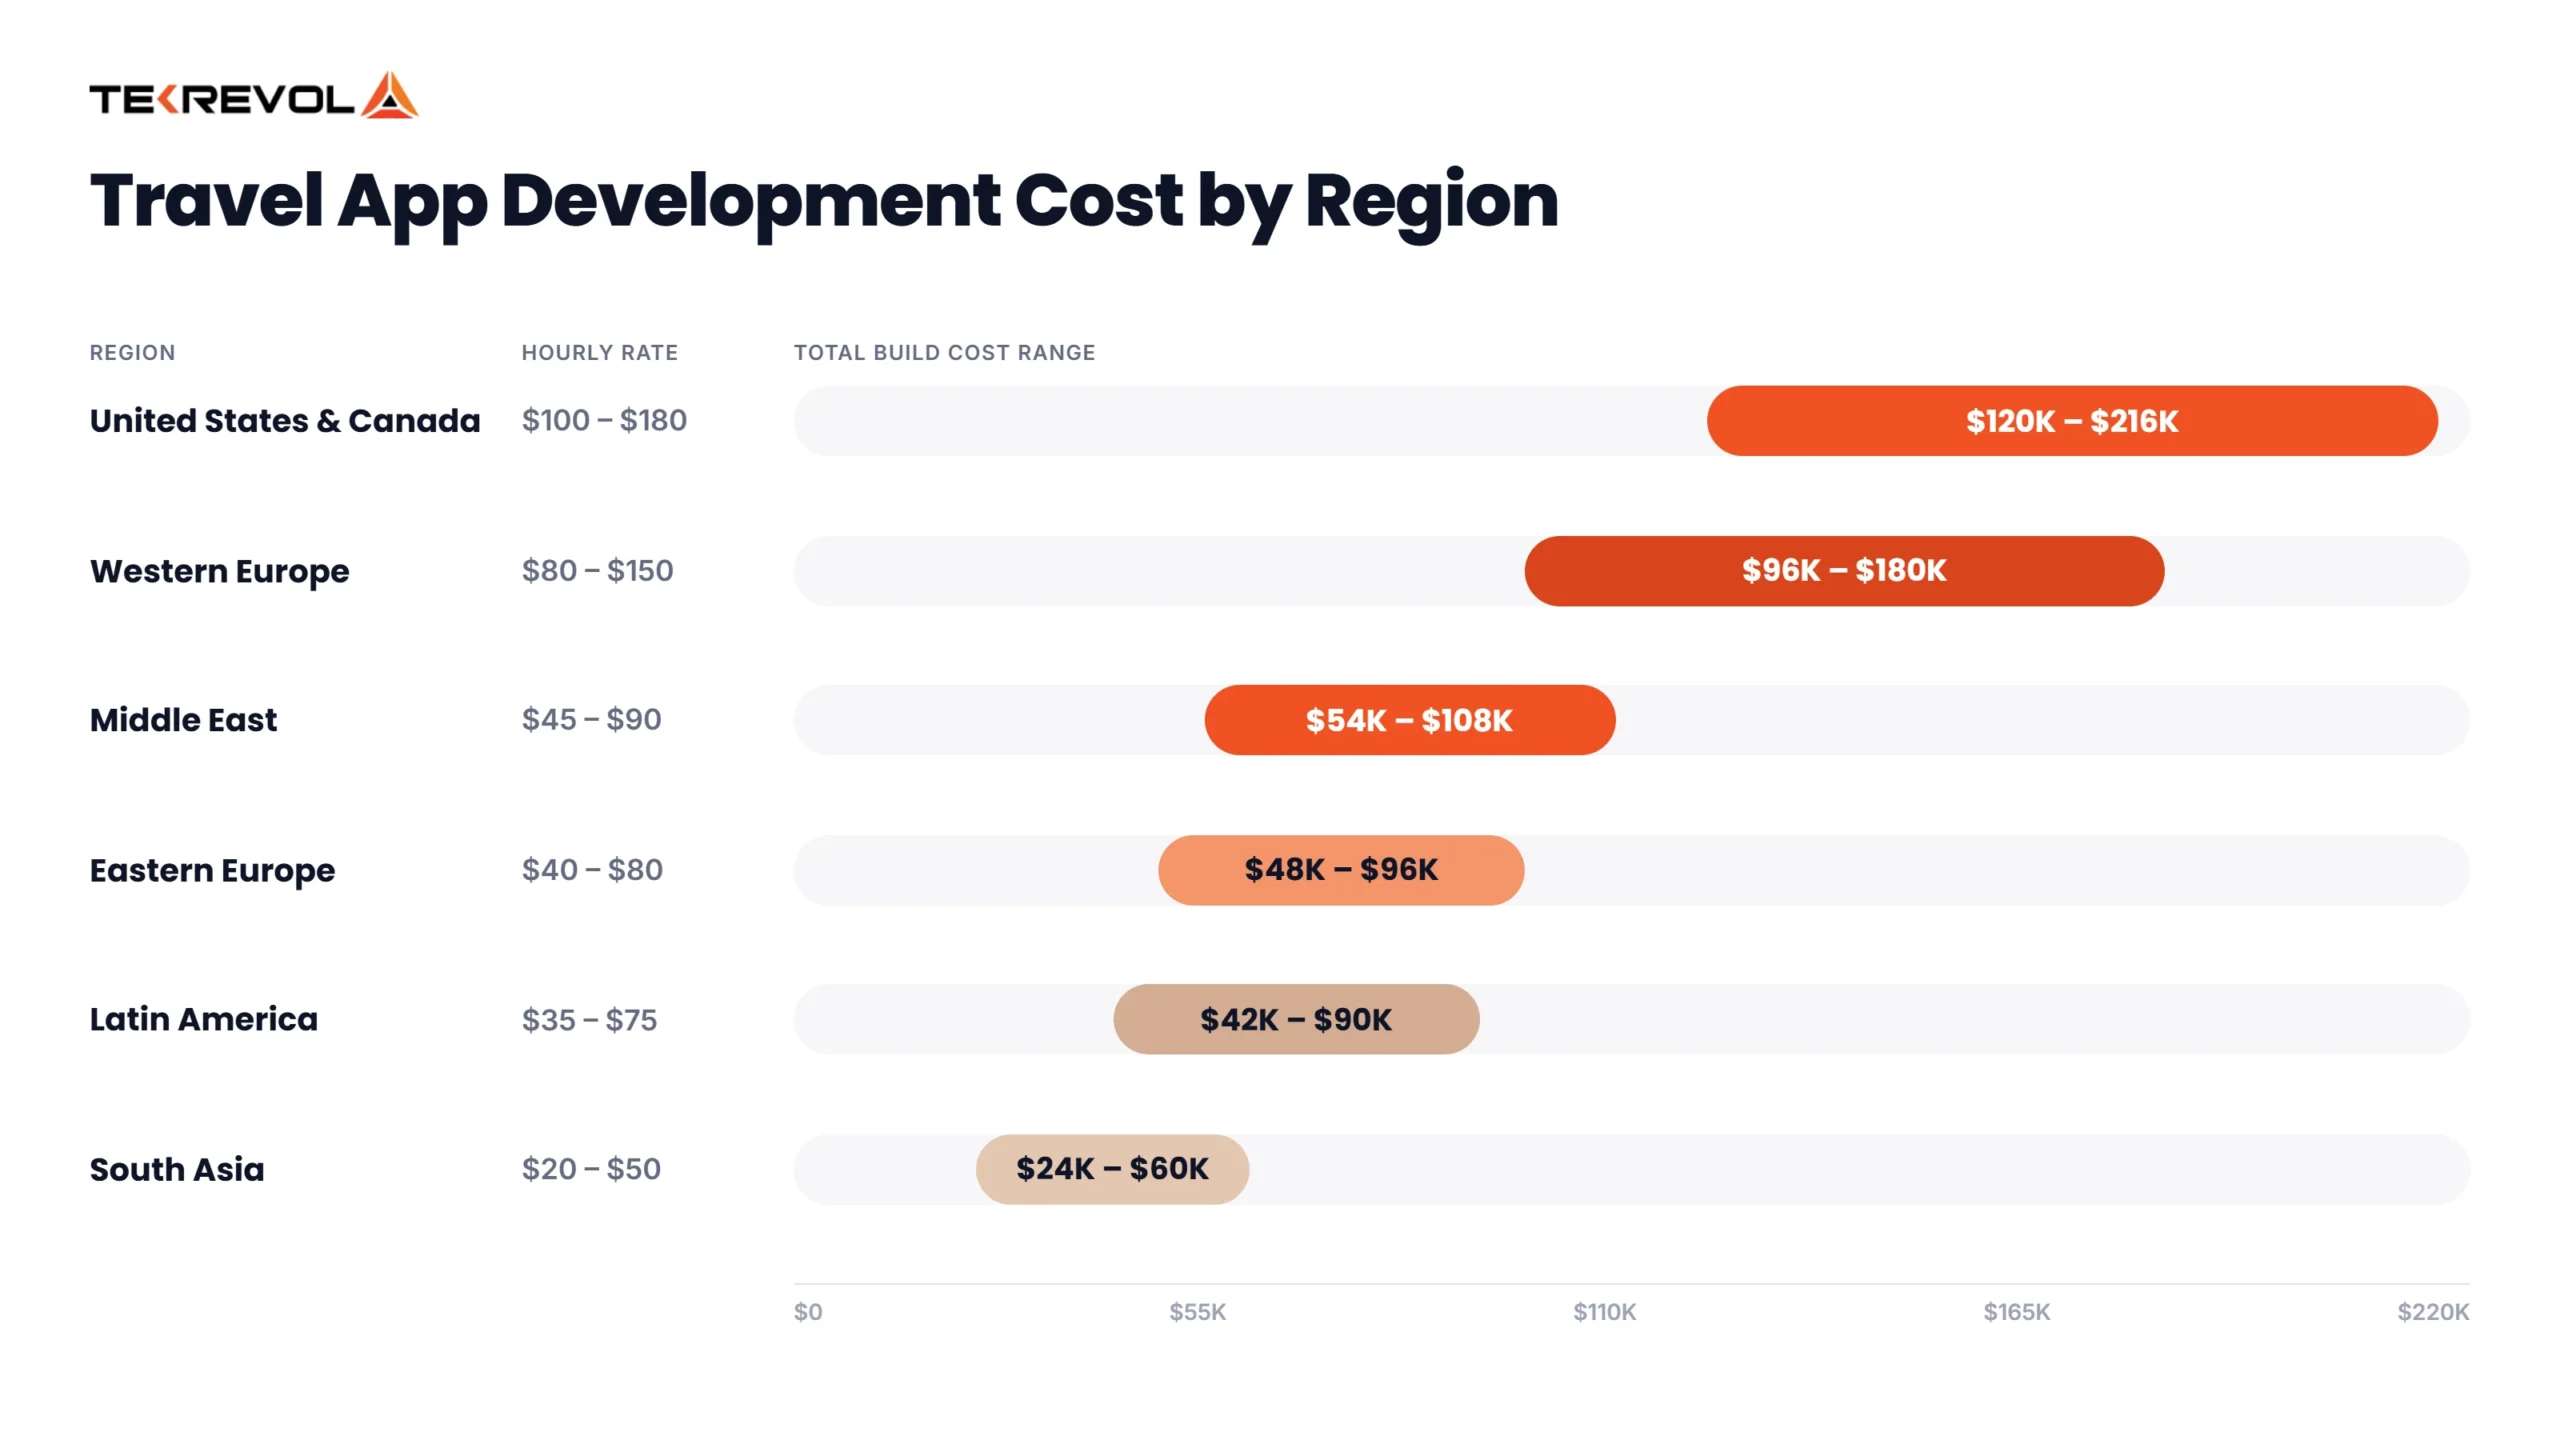Click the $45 – $90 hourly rate
Screen dimensions: 2560x1440
591,719
